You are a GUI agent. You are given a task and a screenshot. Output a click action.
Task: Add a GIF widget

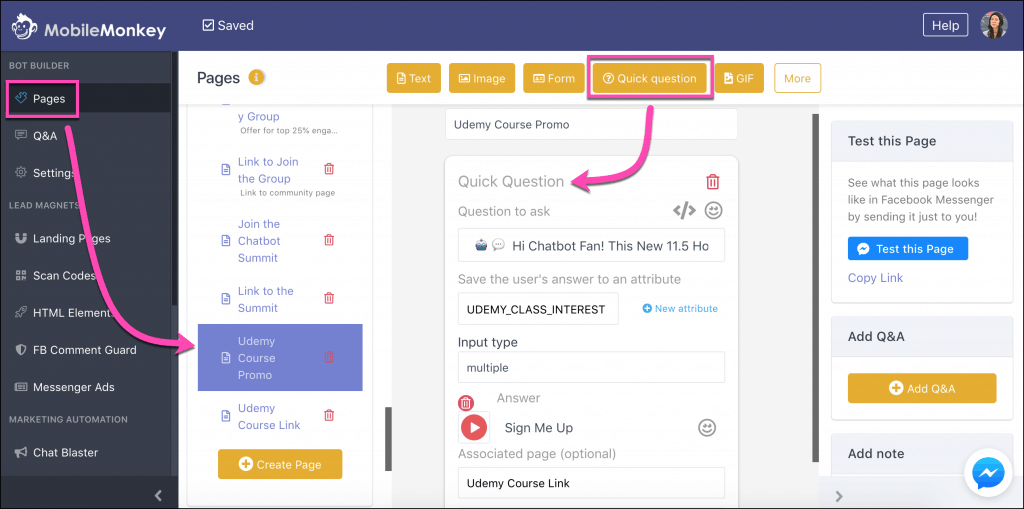(x=739, y=78)
